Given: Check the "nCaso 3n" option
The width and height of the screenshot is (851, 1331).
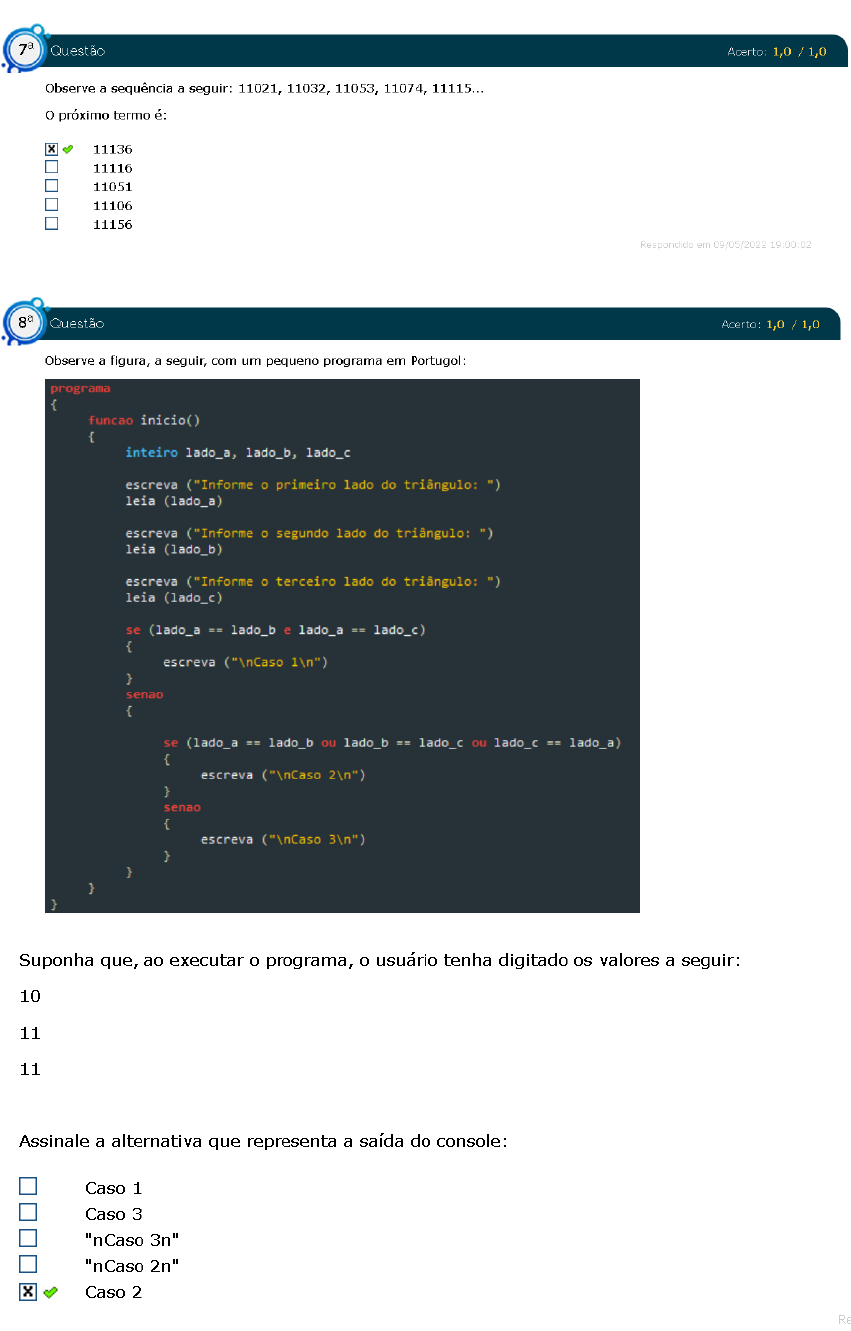Looking at the screenshot, I should (28, 1238).
